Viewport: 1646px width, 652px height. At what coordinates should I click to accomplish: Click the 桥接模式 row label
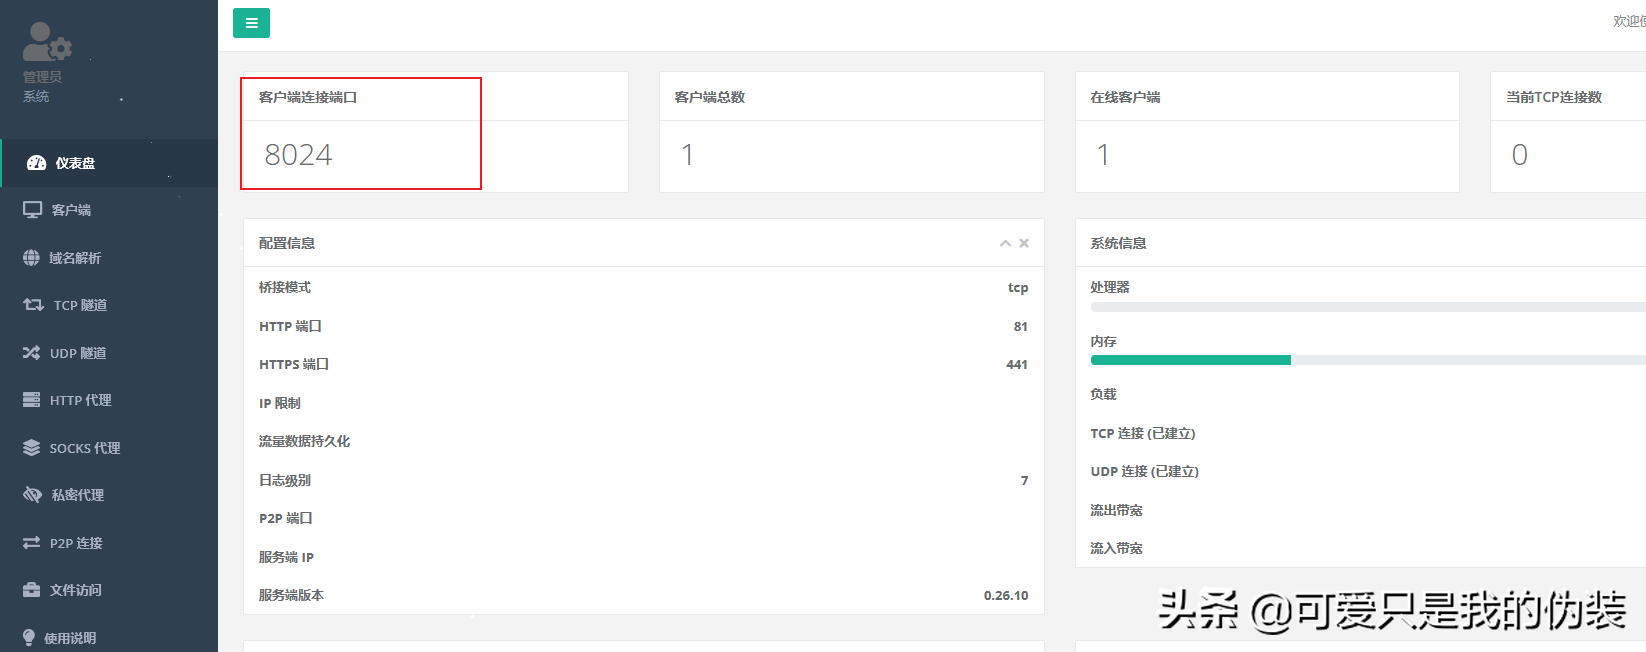[x=285, y=287]
